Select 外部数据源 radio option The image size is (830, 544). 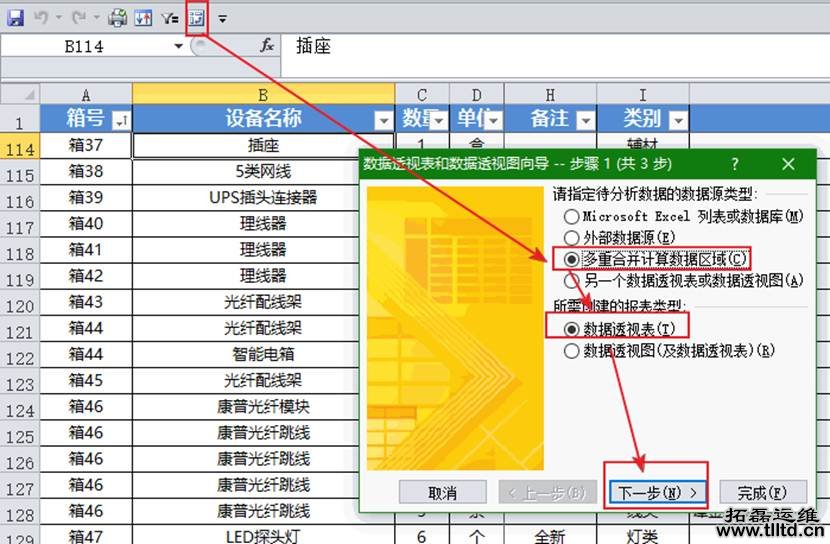click(x=572, y=238)
